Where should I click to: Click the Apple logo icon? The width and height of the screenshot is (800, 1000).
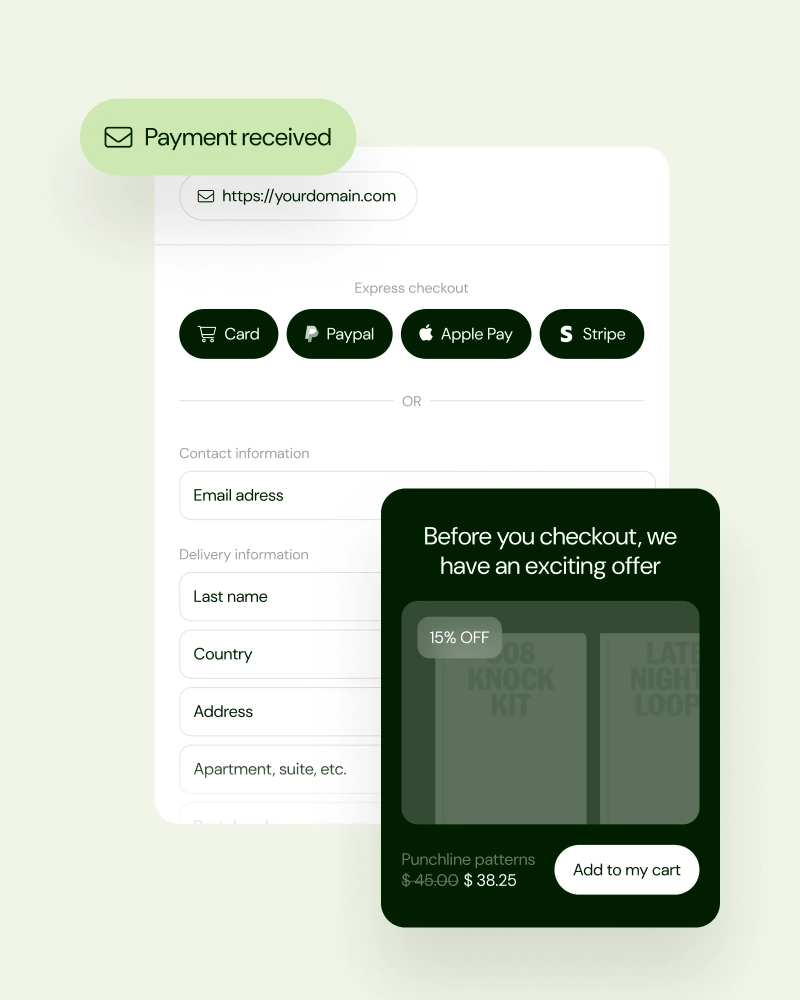coord(426,333)
